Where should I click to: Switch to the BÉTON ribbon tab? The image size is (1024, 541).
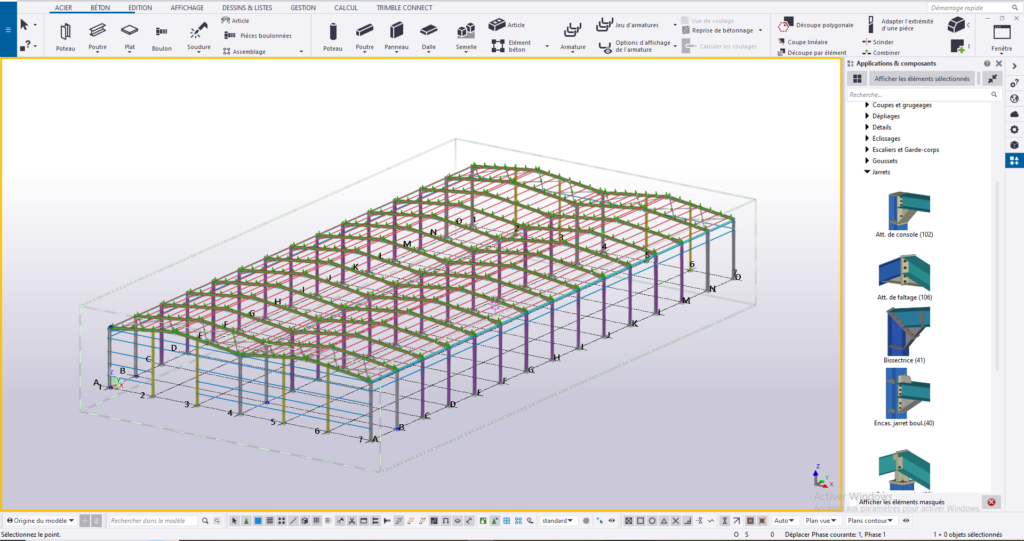[100, 8]
